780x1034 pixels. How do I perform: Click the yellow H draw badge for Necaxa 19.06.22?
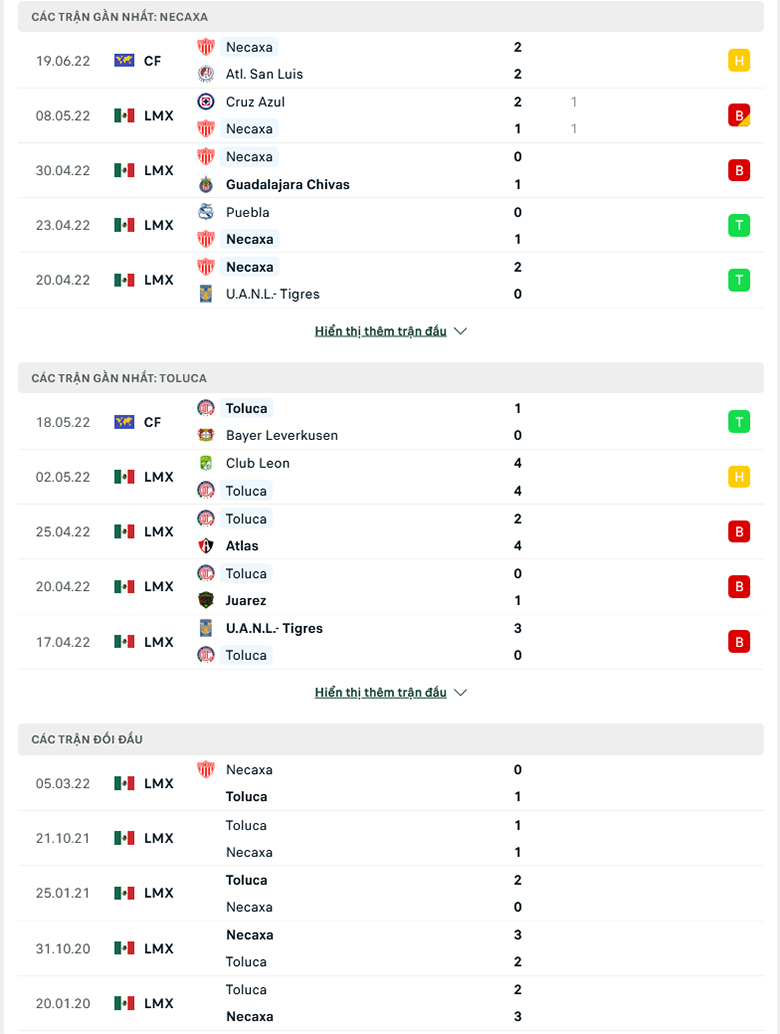(739, 61)
